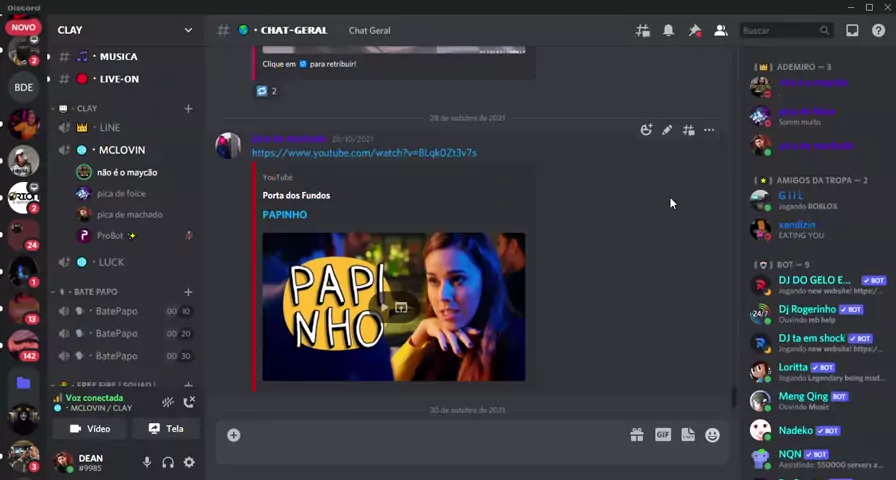Toggle headphones deafen
The image size is (896, 480).
168,462
